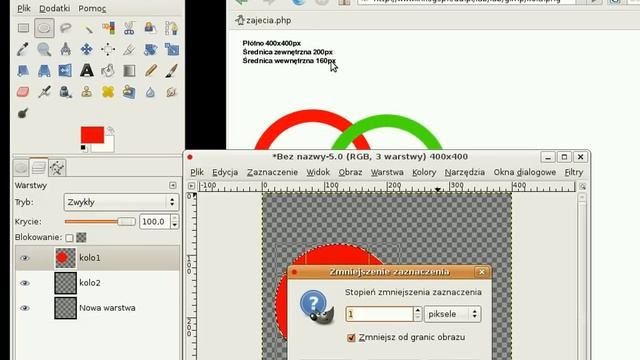
Task: Click the Krycie opacity slider
Action: click(x=100, y=222)
